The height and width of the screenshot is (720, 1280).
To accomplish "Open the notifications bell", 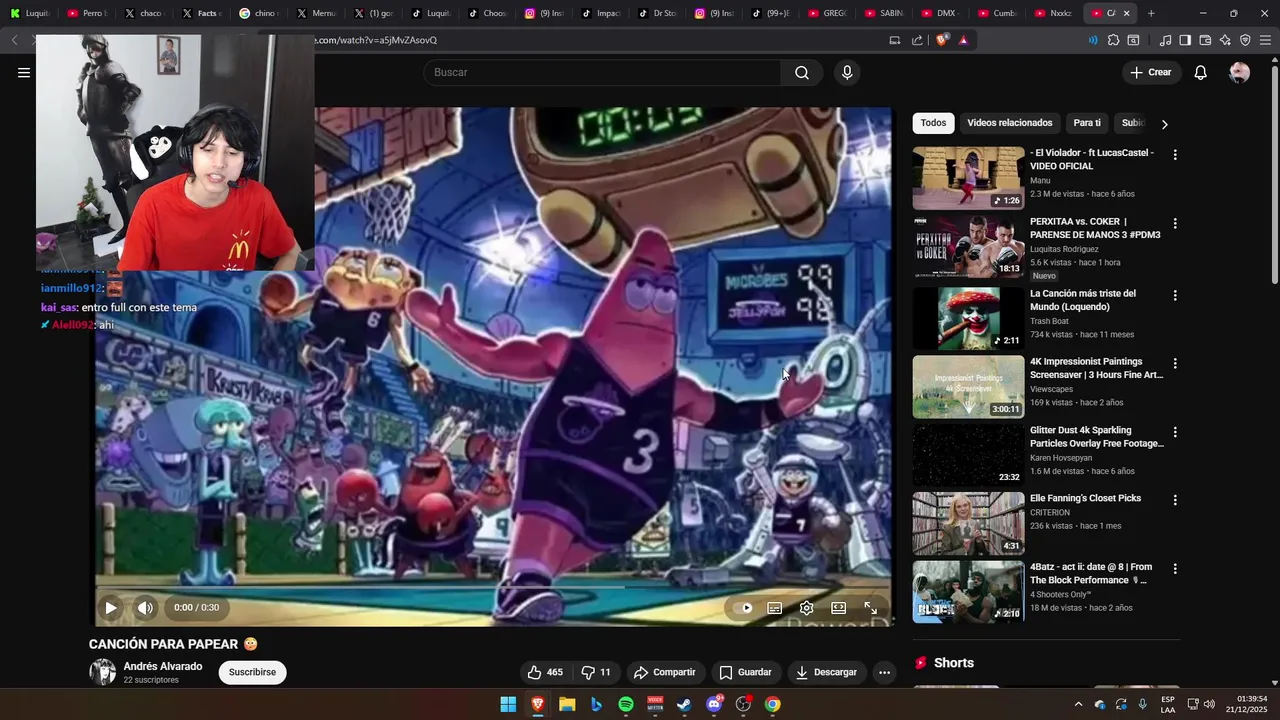I will [1201, 72].
